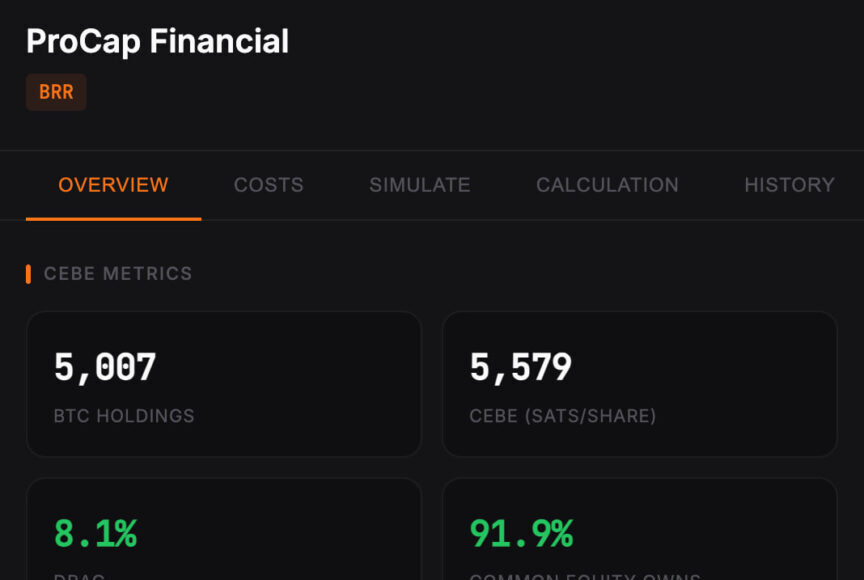This screenshot has height=580, width=864.
Task: Click the CEBE (sats/share) label
Action: [x=562, y=416]
